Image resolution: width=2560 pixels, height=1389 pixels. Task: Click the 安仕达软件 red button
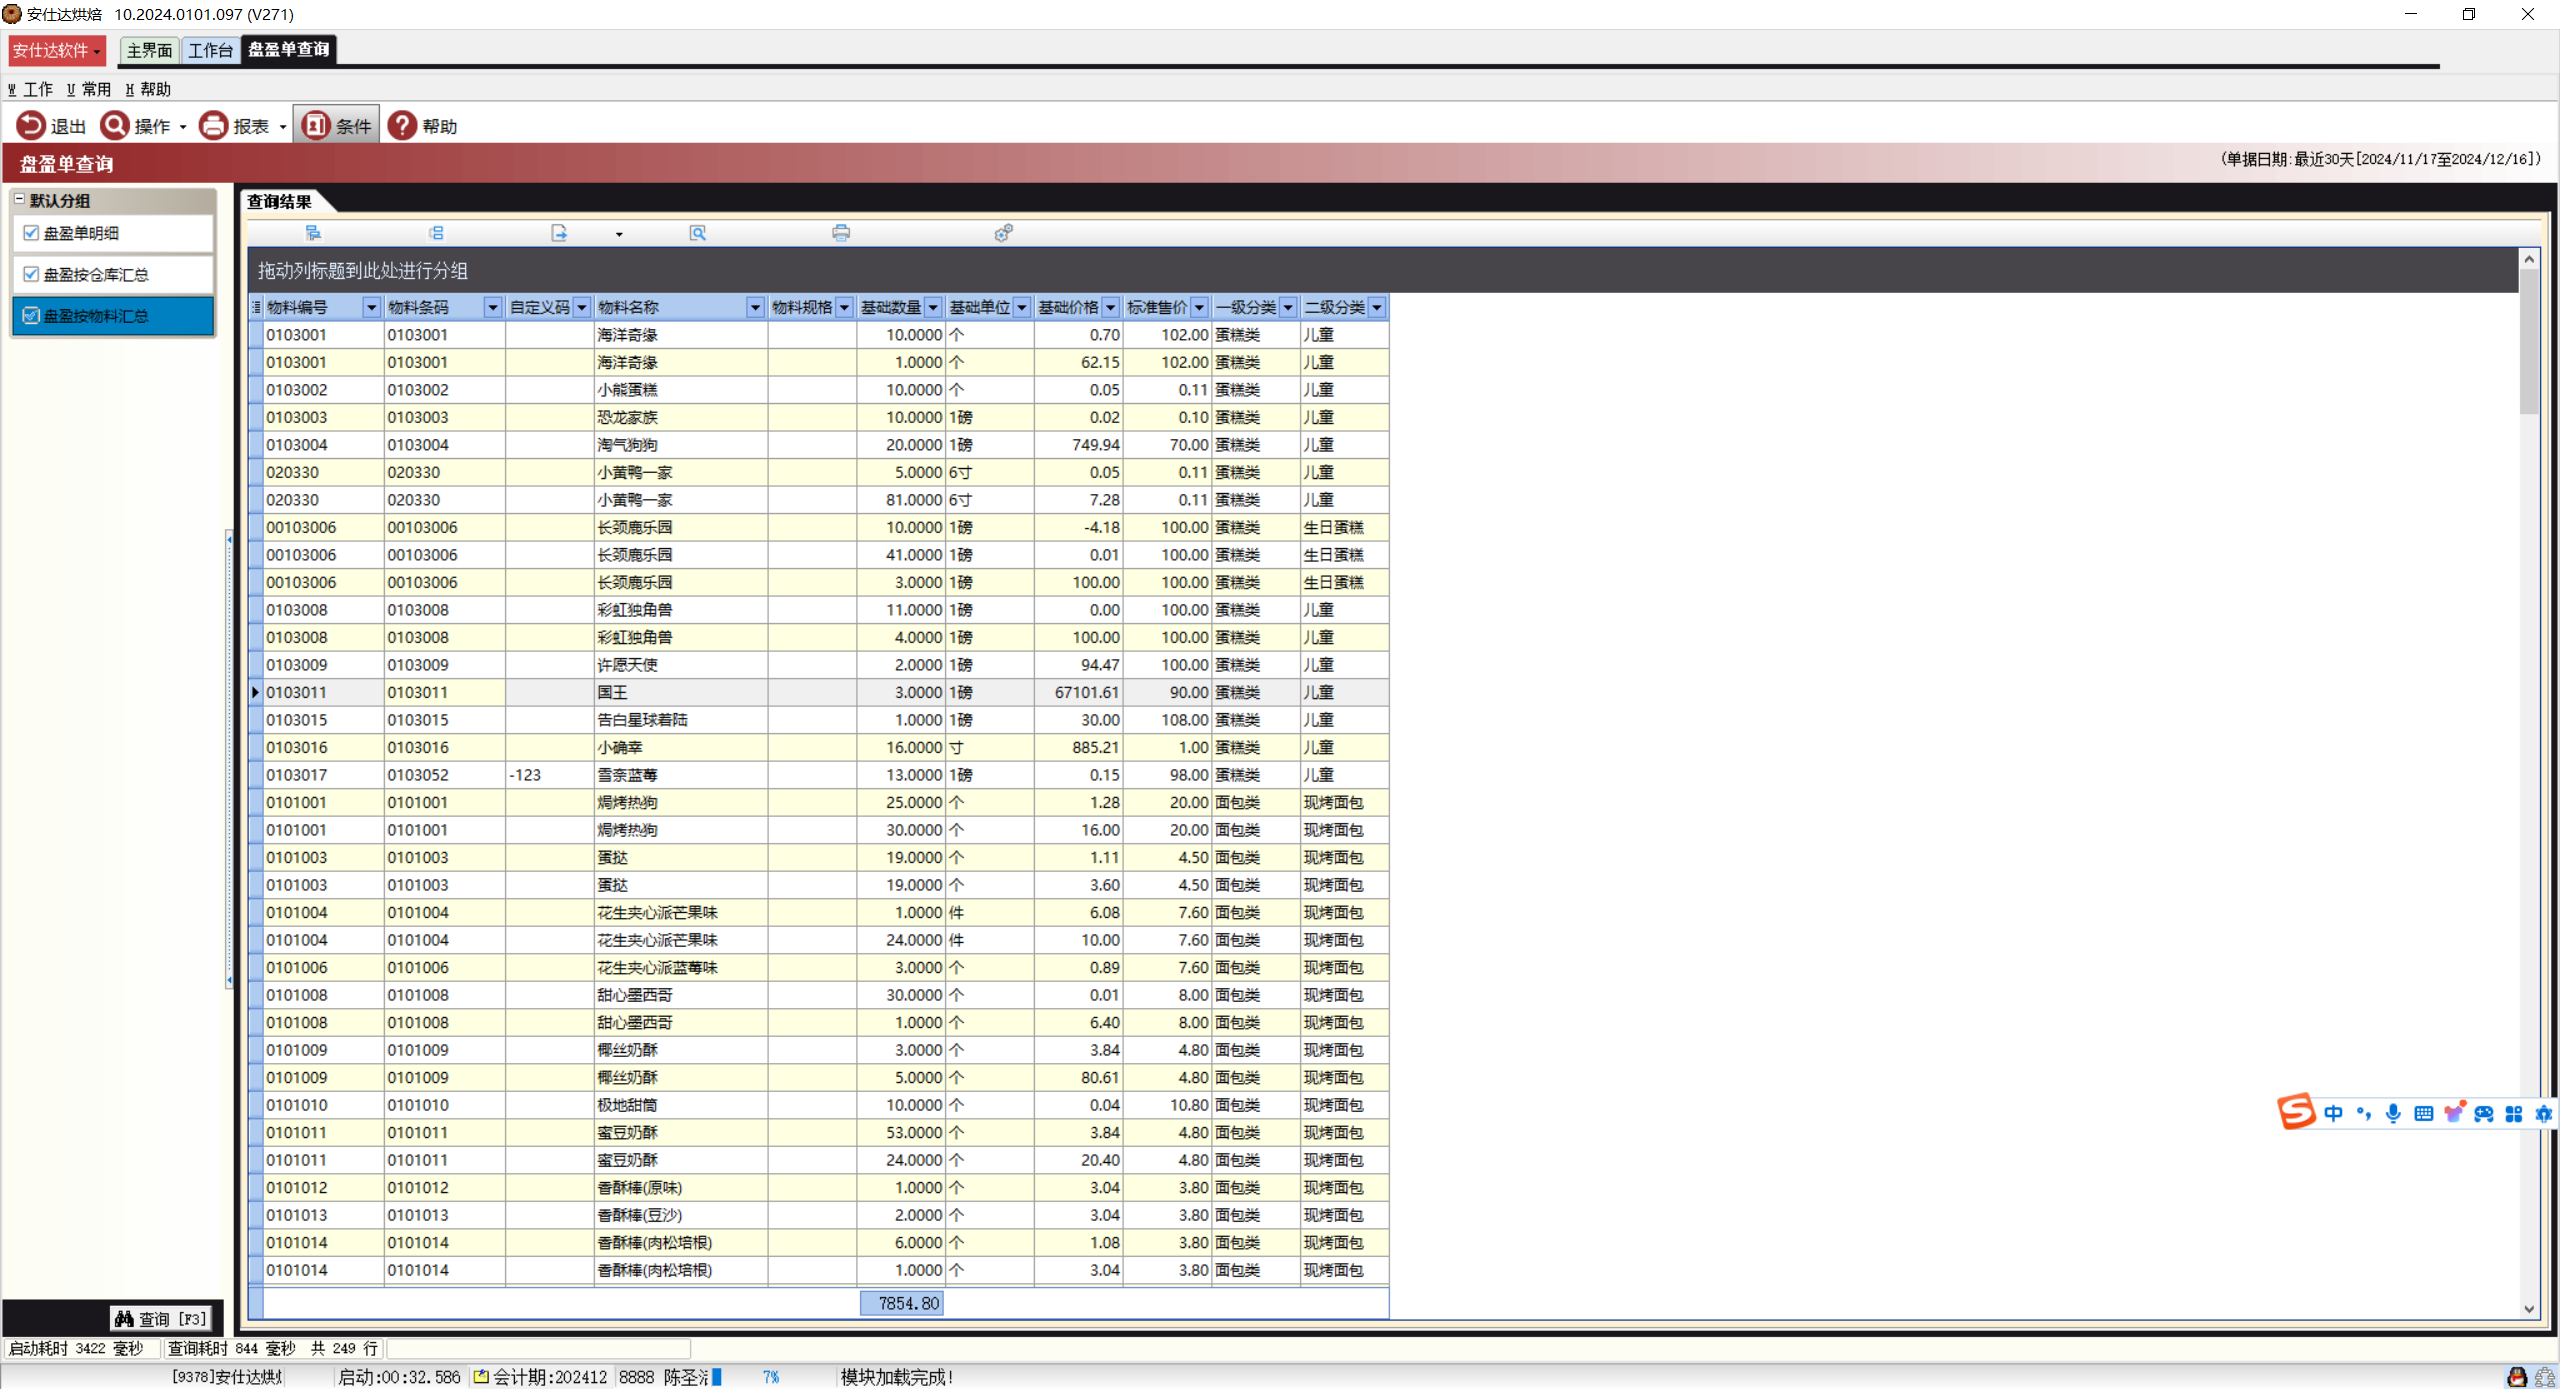pos(56,50)
